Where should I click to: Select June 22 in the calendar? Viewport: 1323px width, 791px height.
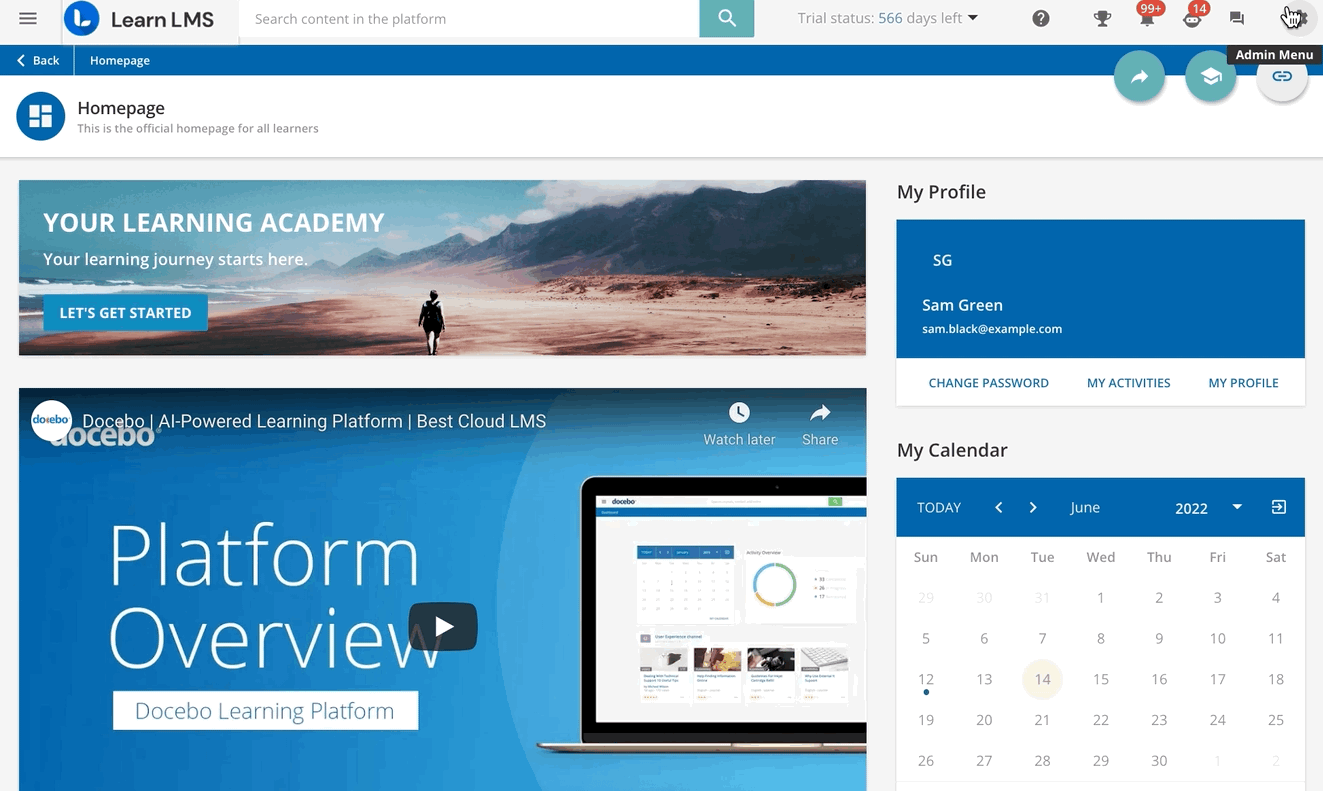click(x=1100, y=720)
